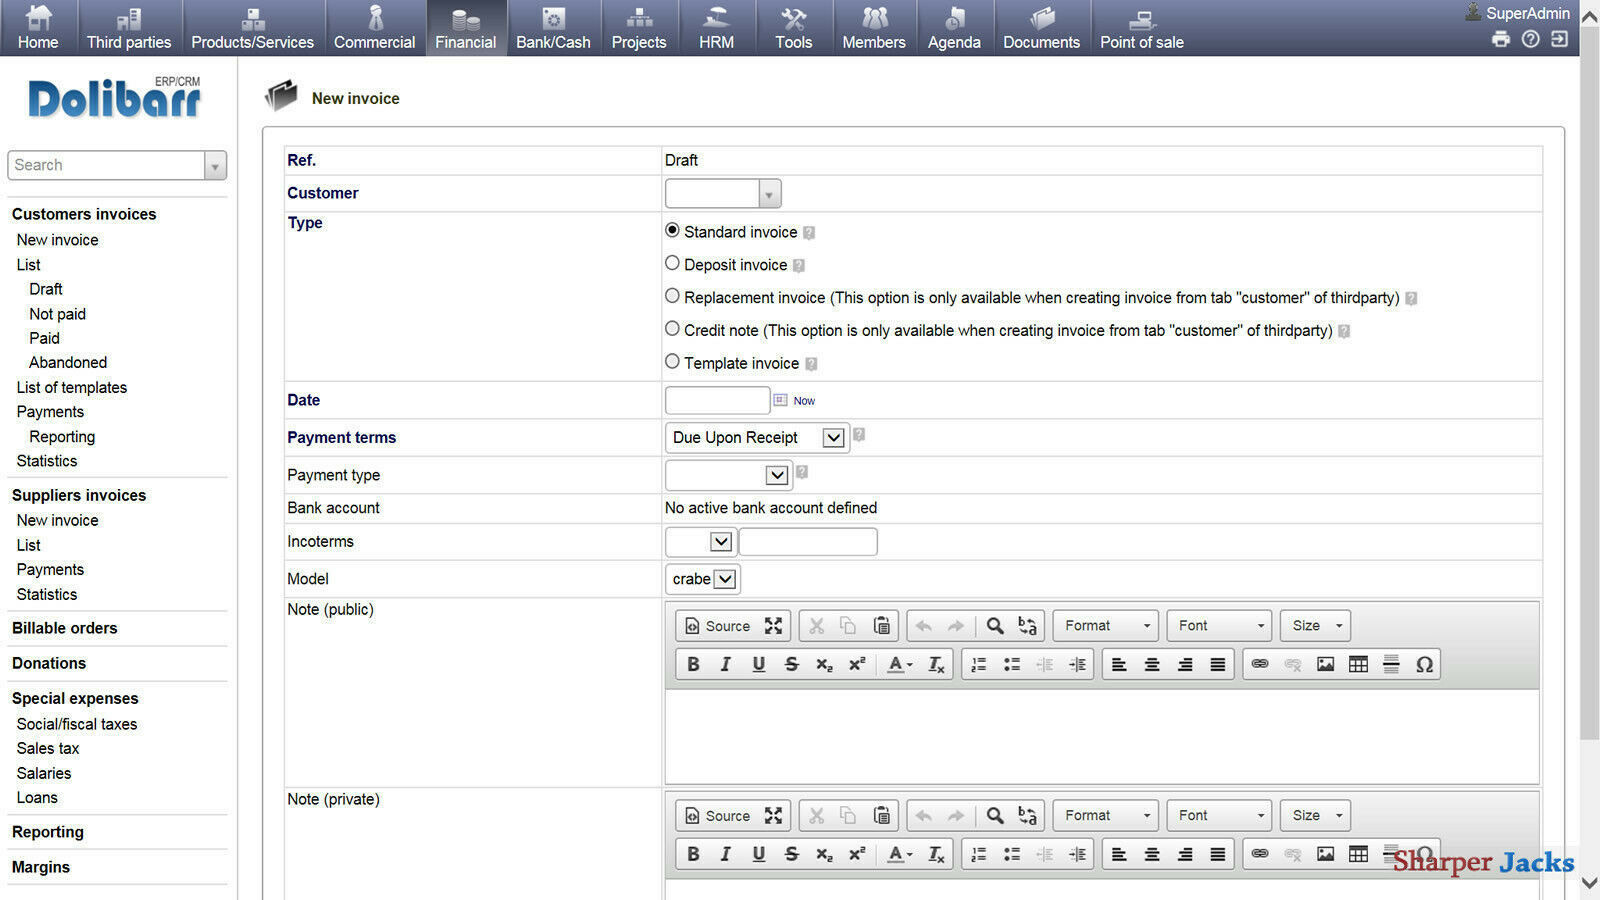
Task: Align right in public note editor
Action: coord(1185,664)
